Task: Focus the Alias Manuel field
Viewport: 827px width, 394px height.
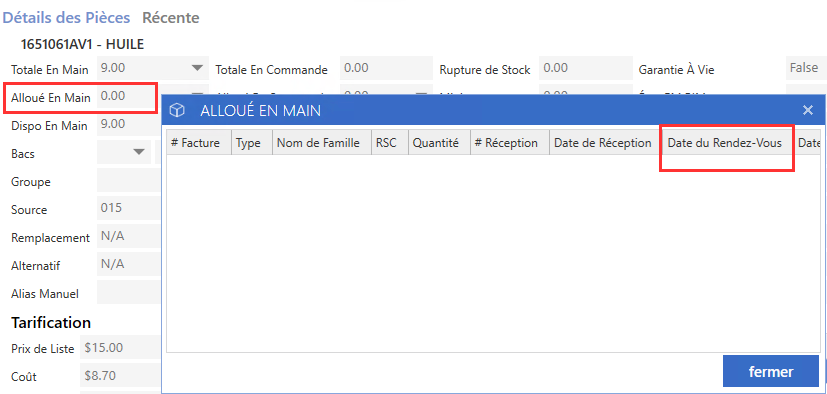Action: click(128, 292)
